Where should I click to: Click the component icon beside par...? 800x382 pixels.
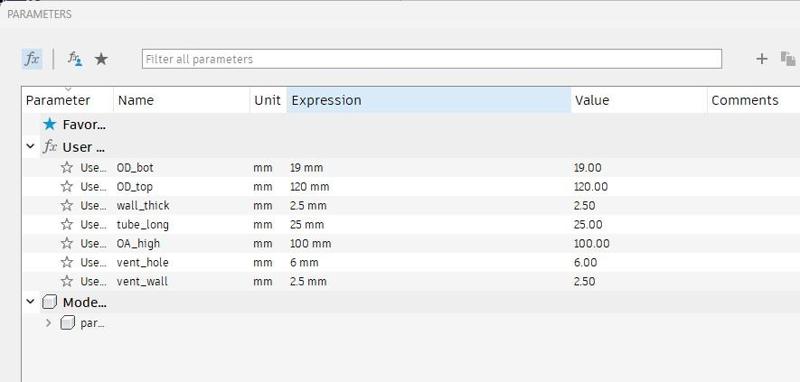point(67,323)
